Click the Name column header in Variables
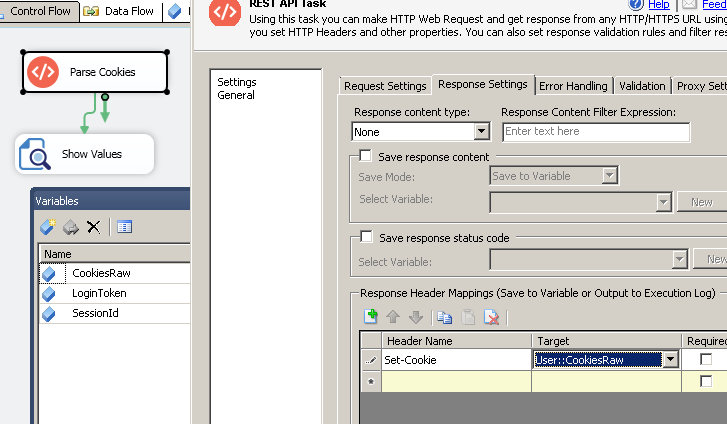 115,254
